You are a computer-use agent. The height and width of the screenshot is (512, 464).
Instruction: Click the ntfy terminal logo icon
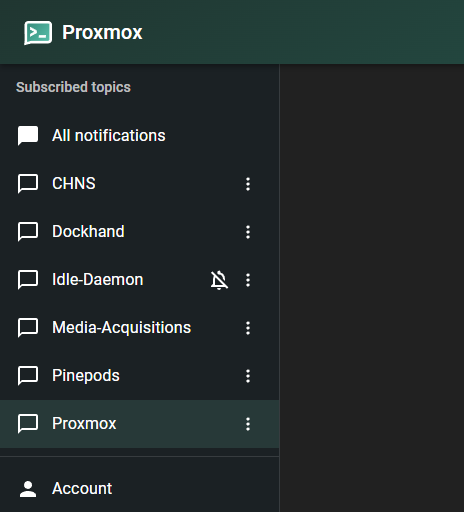coord(38,33)
